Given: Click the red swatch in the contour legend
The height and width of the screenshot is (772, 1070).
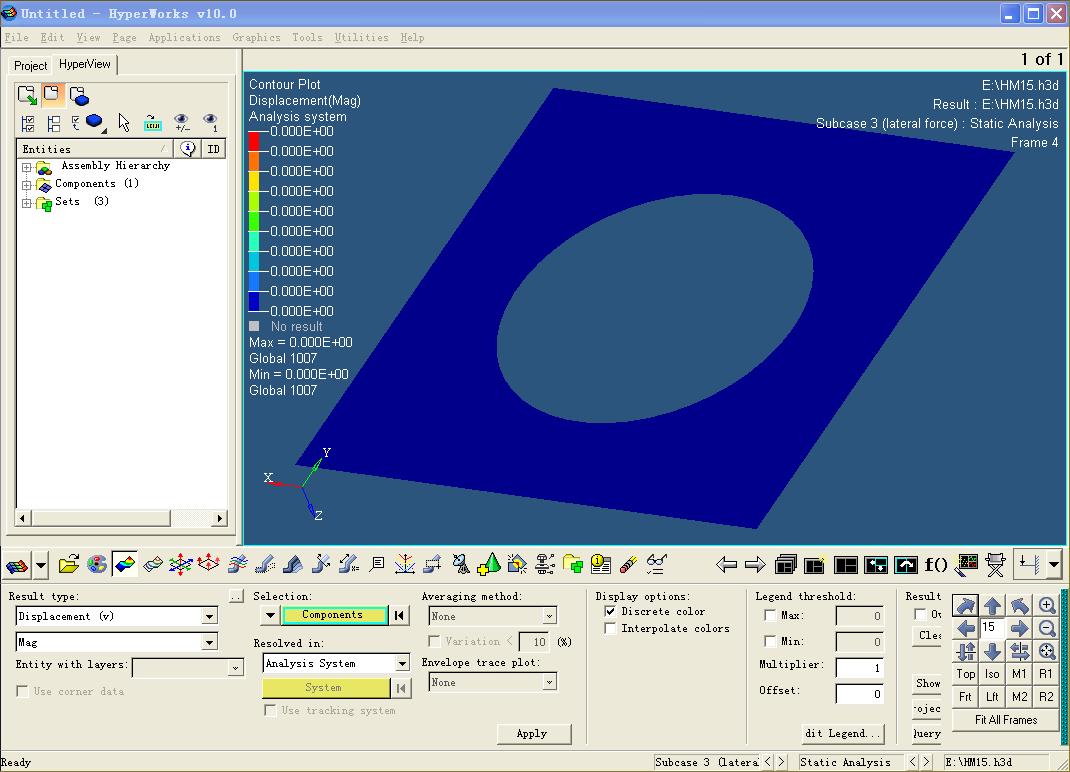Looking at the screenshot, I should coord(254,141).
